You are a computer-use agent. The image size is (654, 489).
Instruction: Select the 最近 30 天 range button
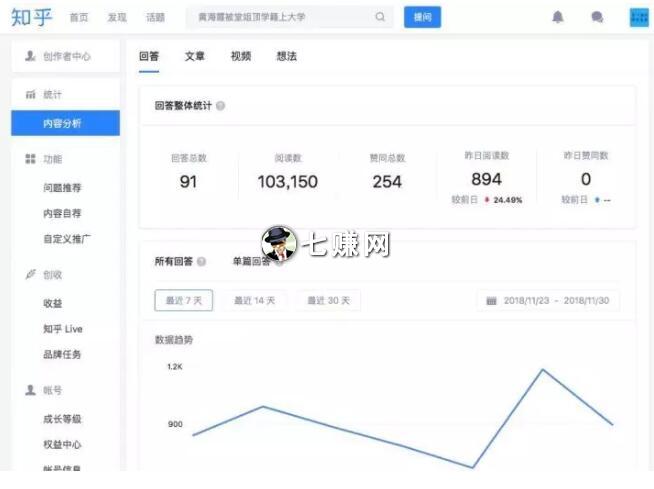328,300
